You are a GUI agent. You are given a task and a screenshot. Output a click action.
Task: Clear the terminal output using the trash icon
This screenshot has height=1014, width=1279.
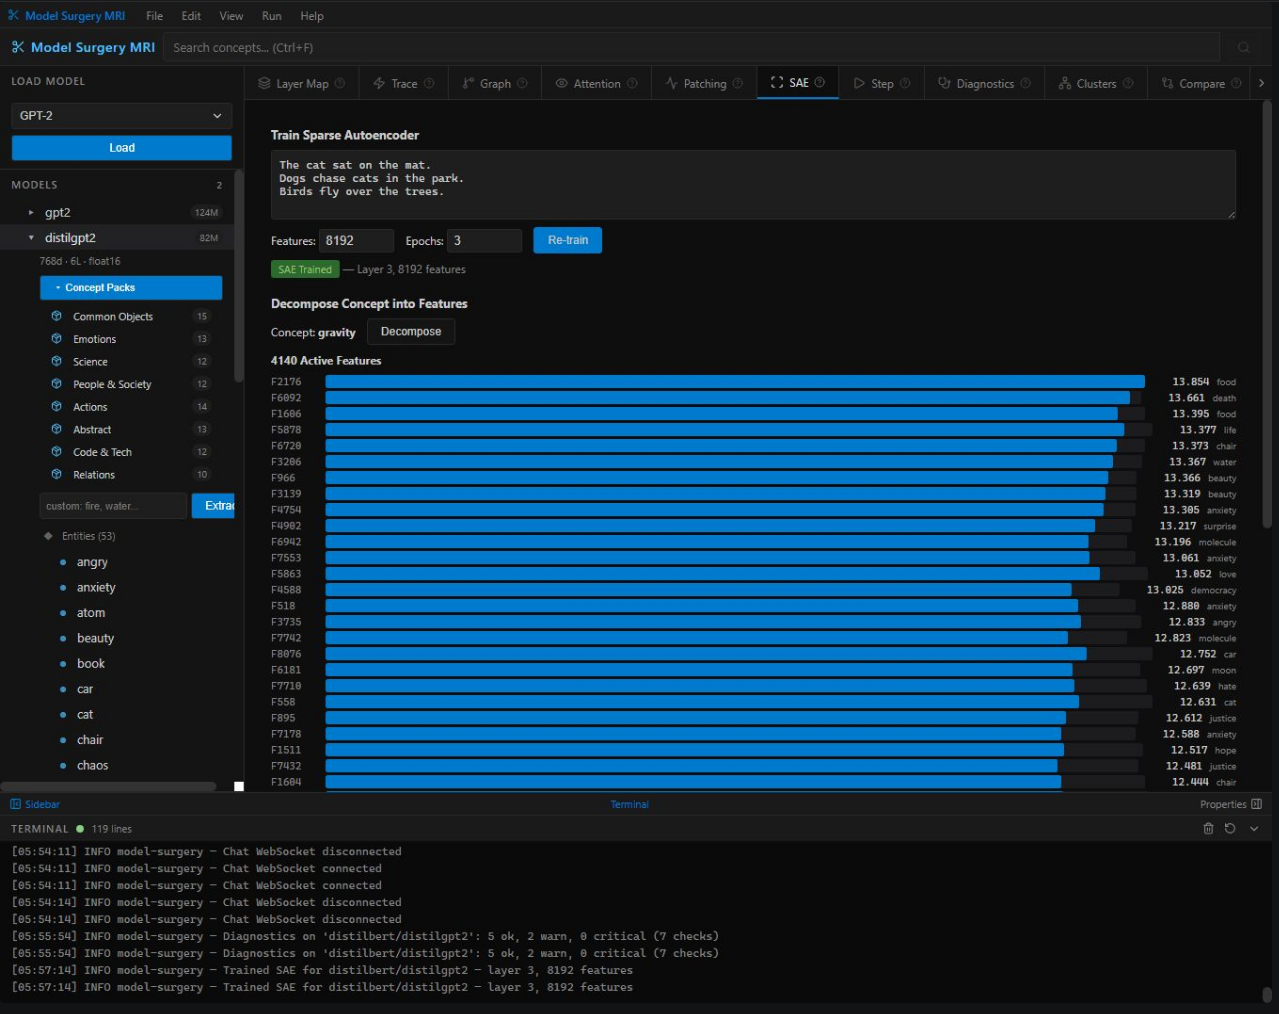[1207, 828]
